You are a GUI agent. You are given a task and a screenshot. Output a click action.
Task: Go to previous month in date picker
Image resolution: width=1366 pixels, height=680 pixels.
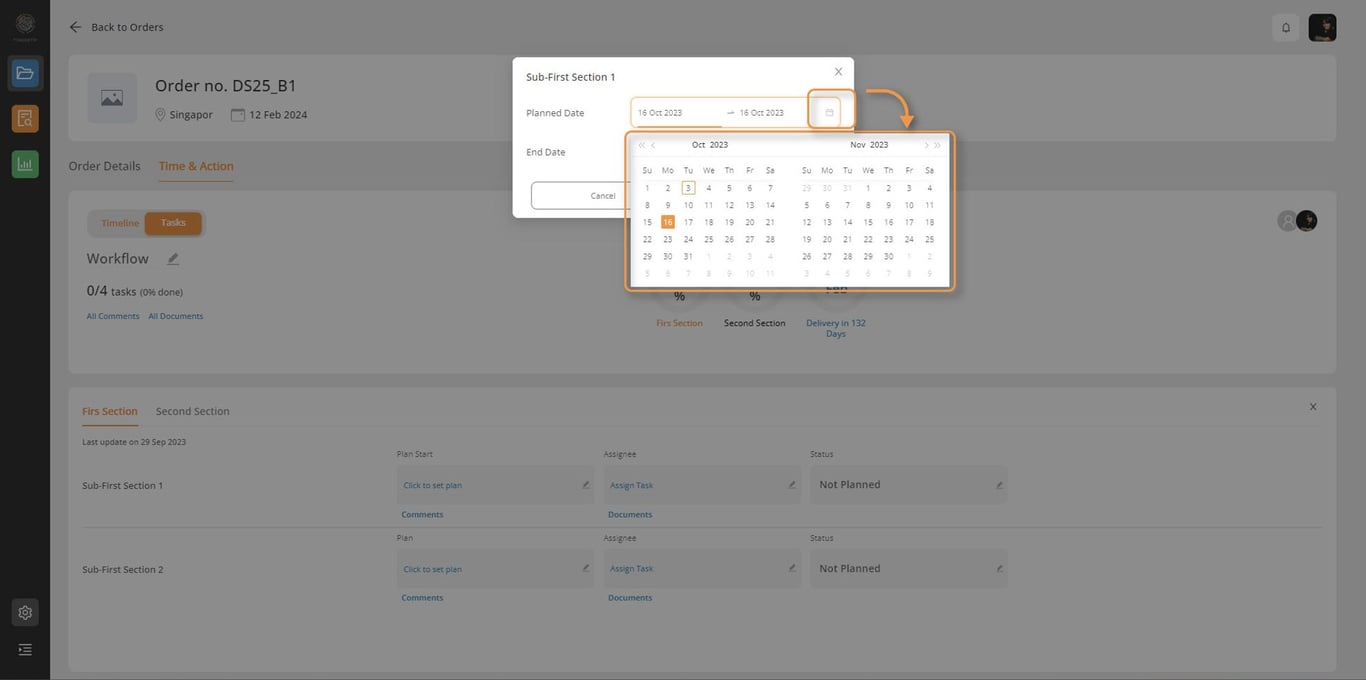654,145
